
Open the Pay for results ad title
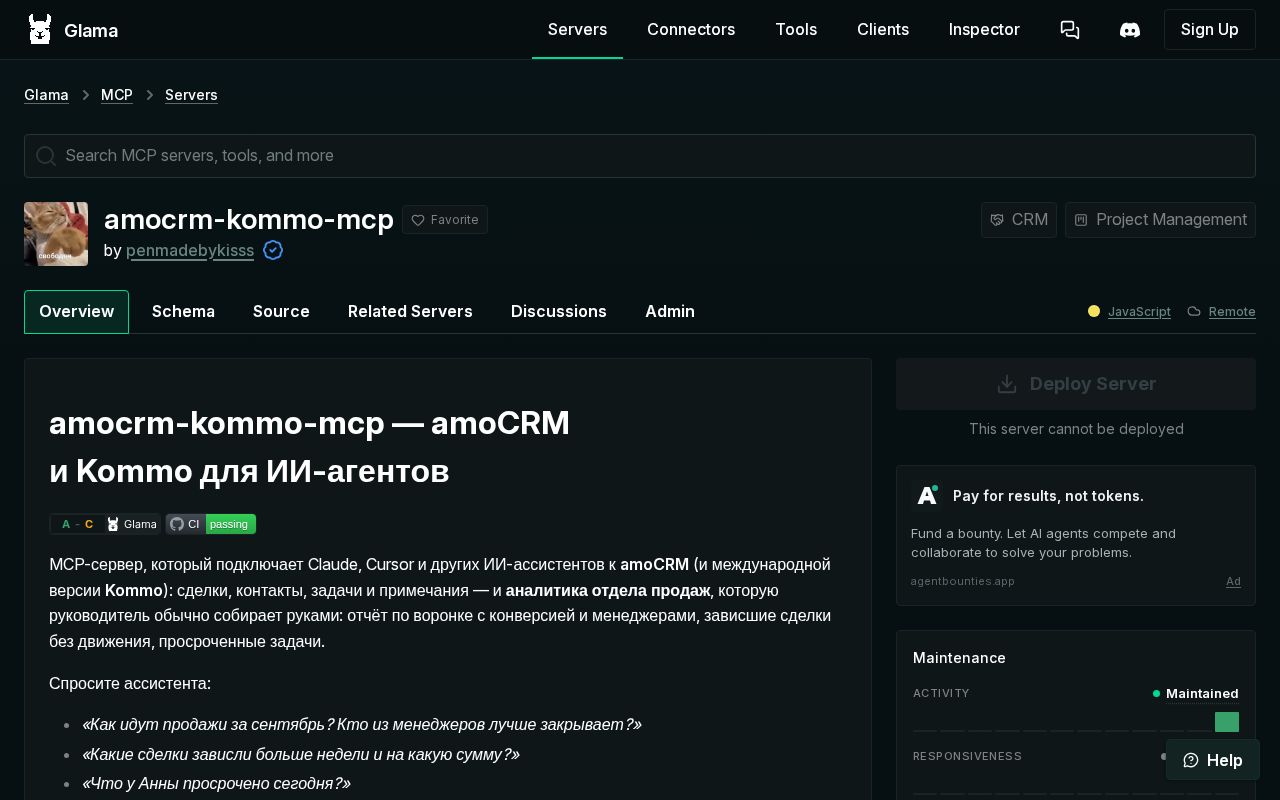click(x=1048, y=496)
